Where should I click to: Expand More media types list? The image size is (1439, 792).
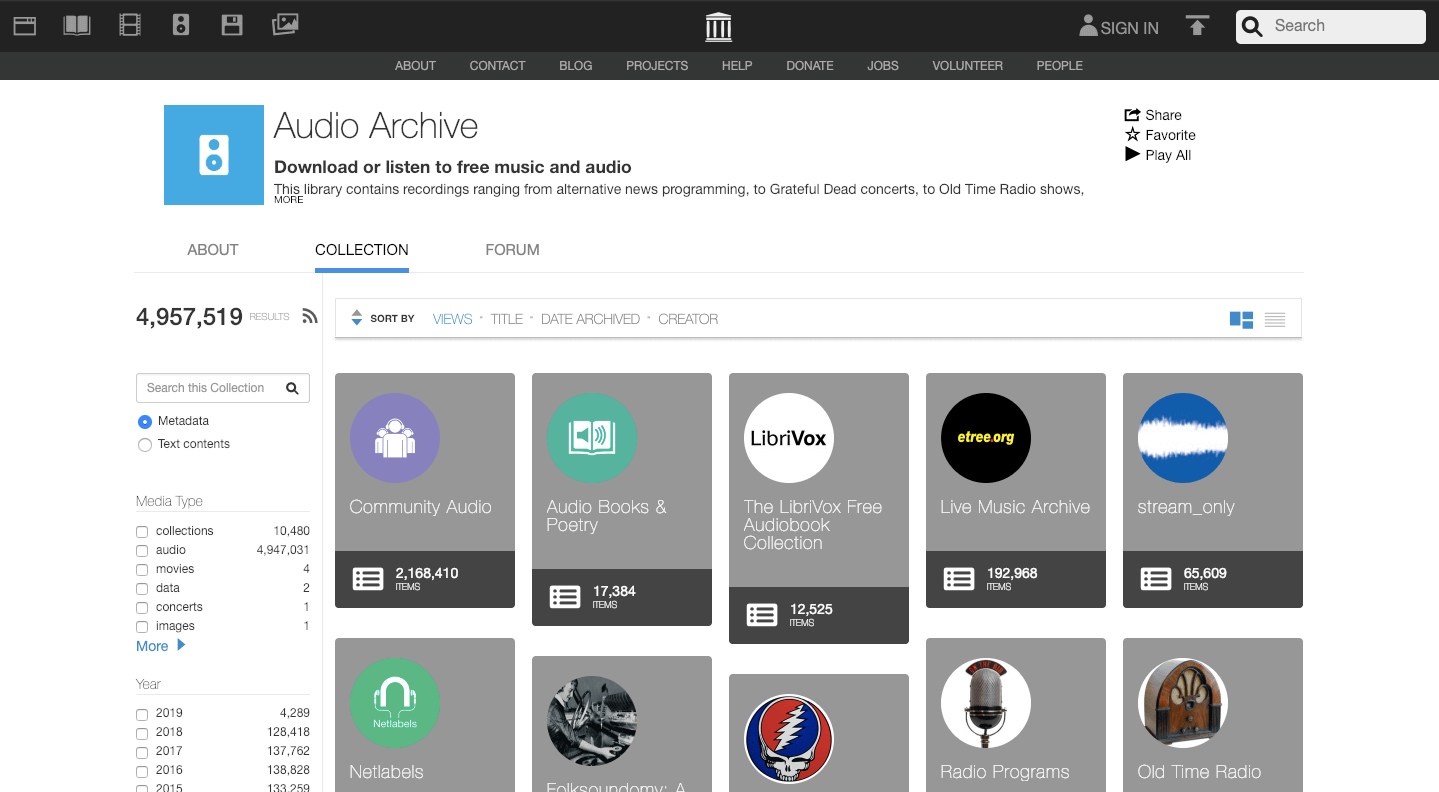click(x=161, y=646)
